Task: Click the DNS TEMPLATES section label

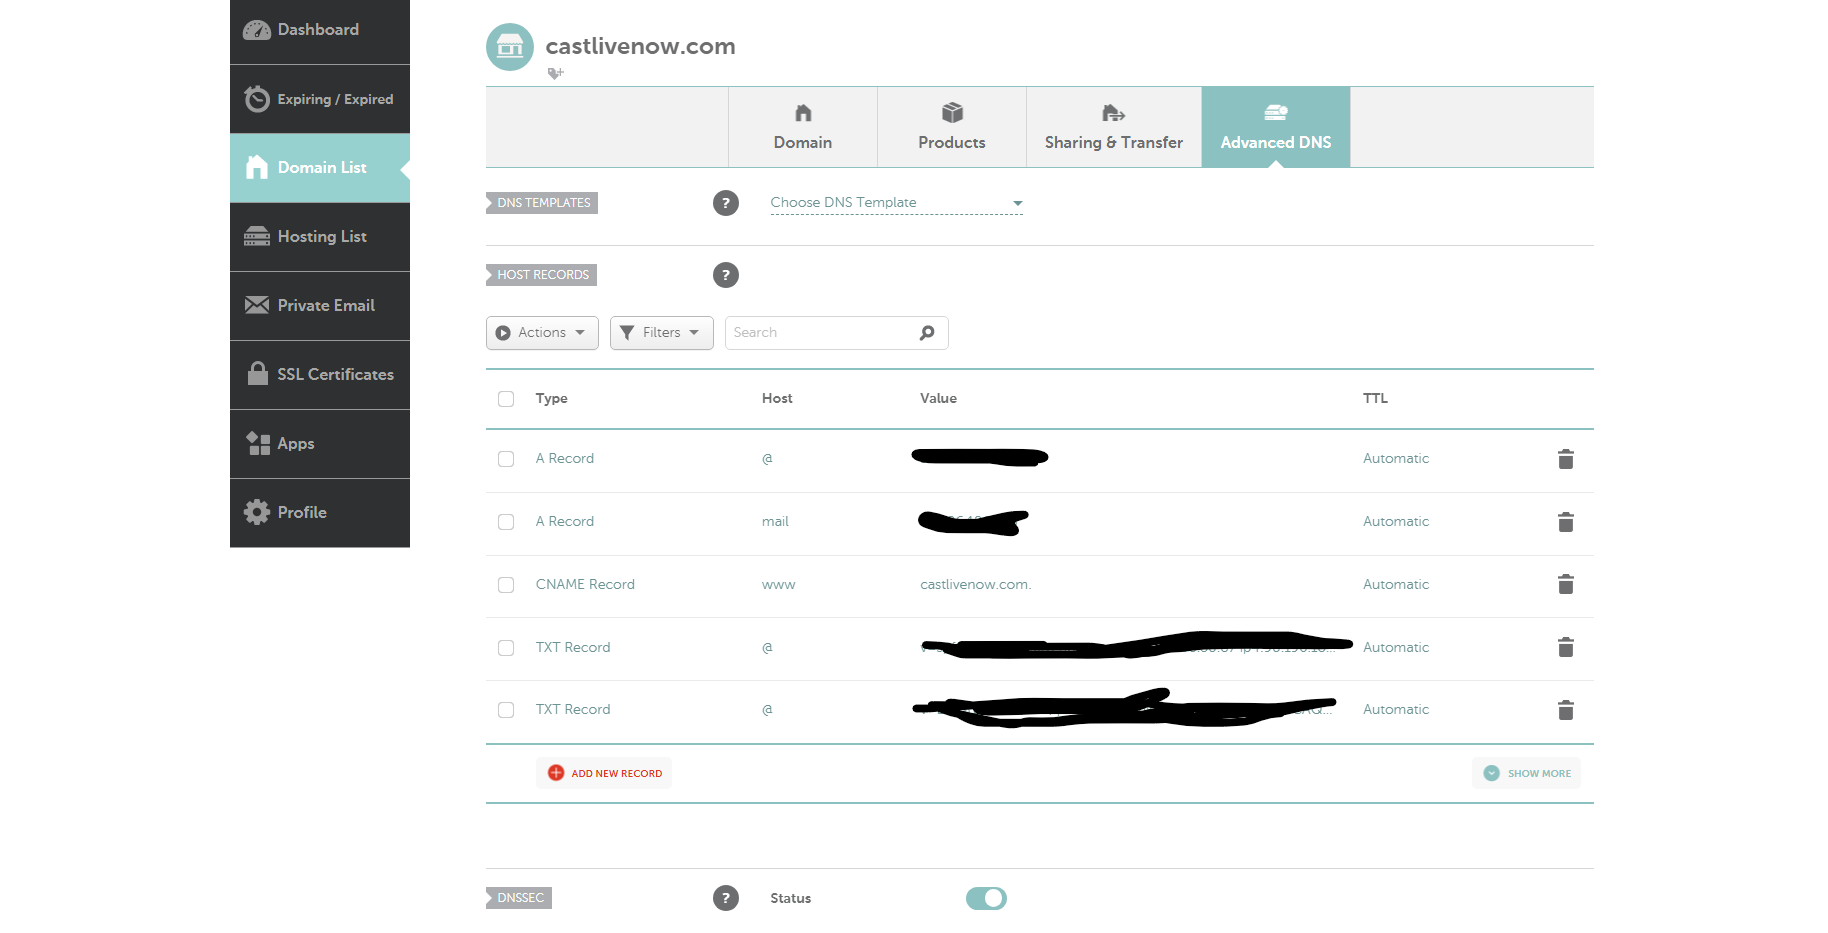Action: tap(542, 203)
